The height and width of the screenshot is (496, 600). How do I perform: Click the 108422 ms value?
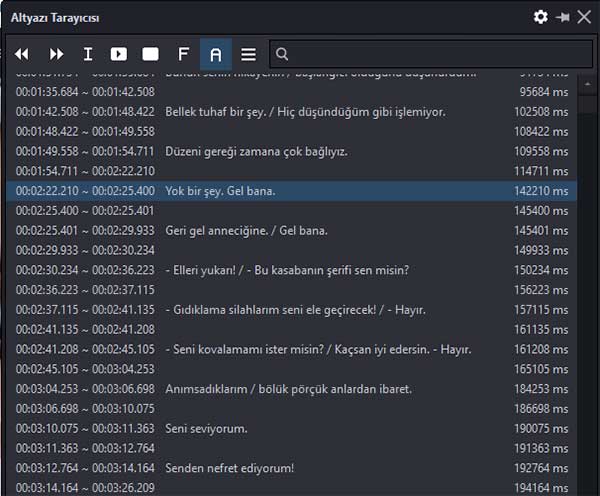pos(541,132)
